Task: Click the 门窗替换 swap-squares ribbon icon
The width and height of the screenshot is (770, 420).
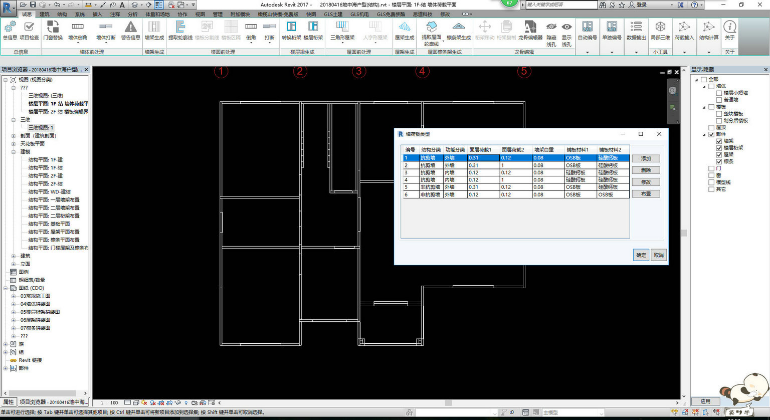Action: click(x=53, y=27)
